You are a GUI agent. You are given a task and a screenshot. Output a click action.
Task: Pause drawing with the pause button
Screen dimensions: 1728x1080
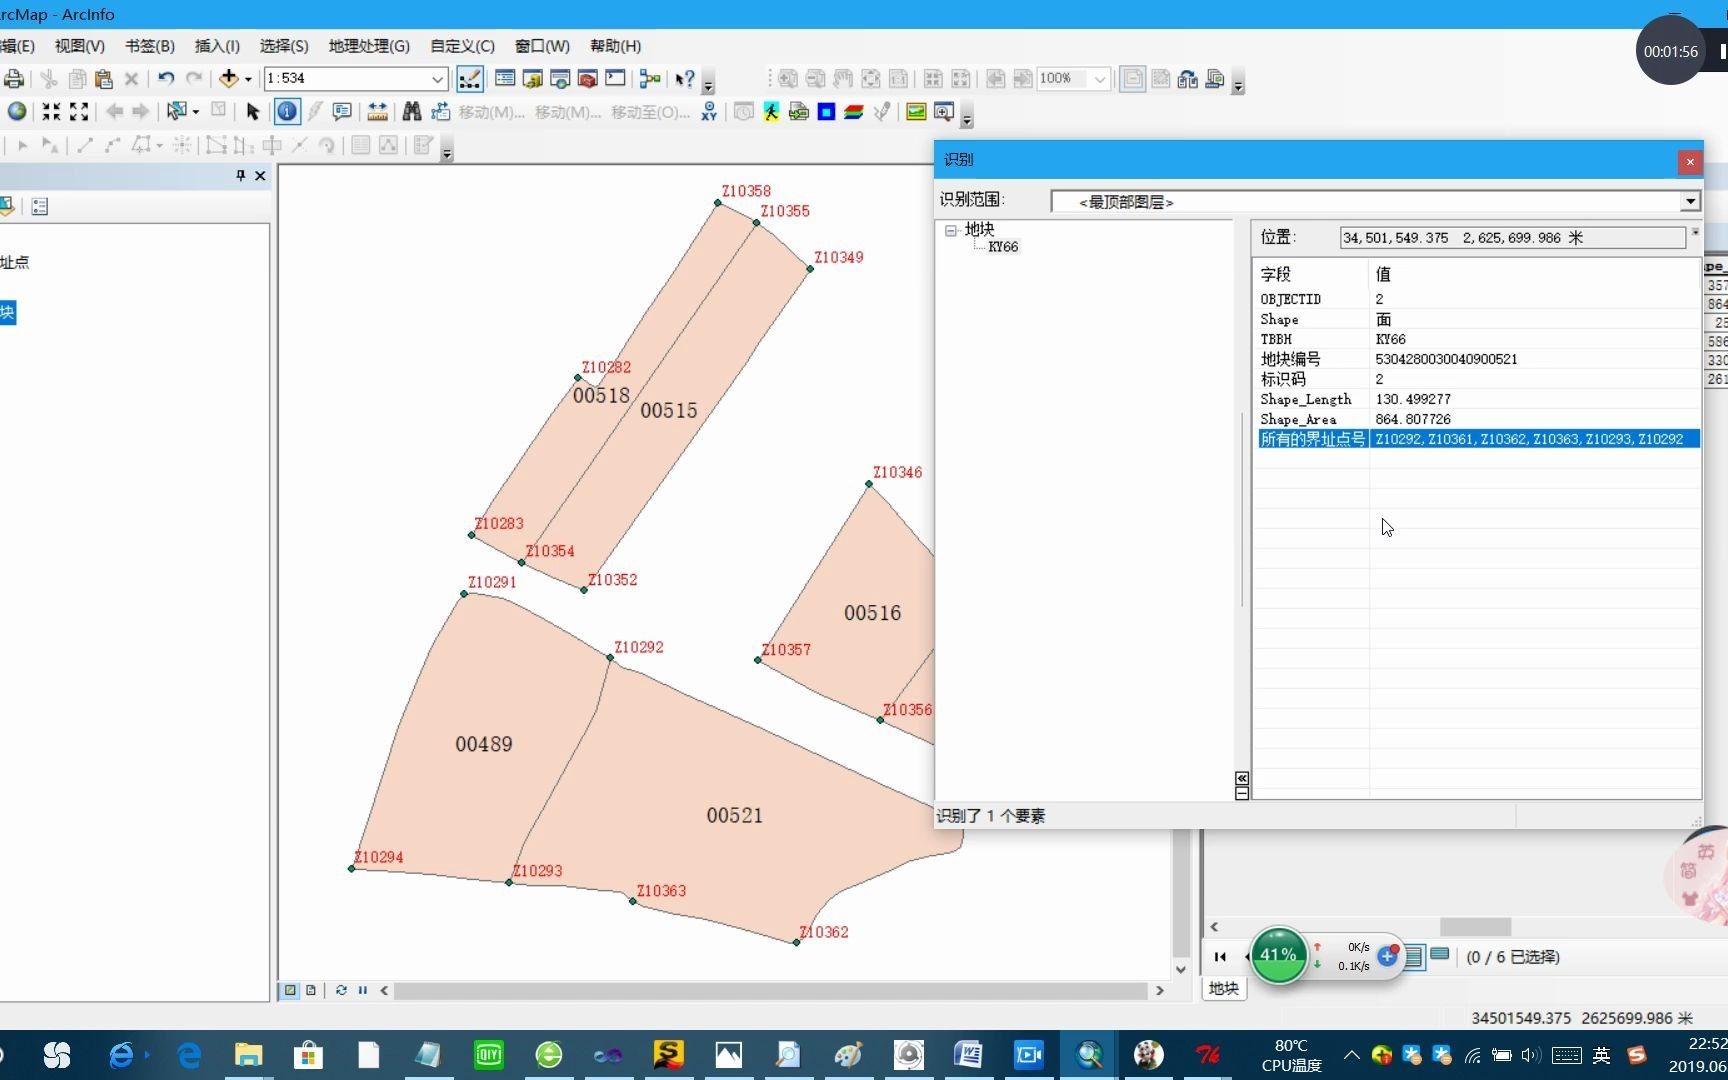click(x=362, y=990)
